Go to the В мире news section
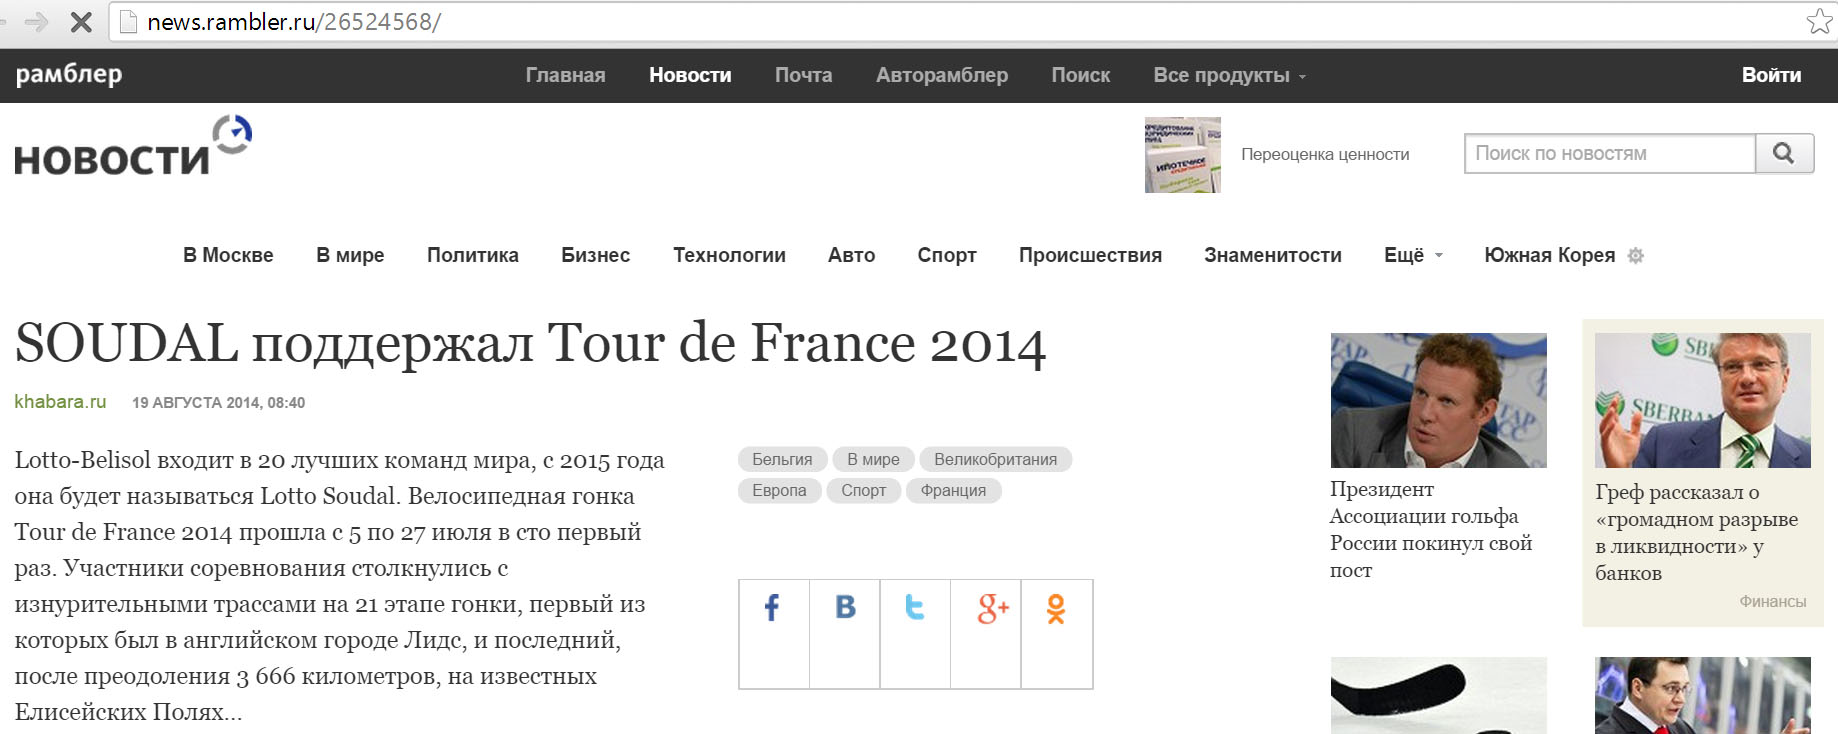 click(x=350, y=255)
